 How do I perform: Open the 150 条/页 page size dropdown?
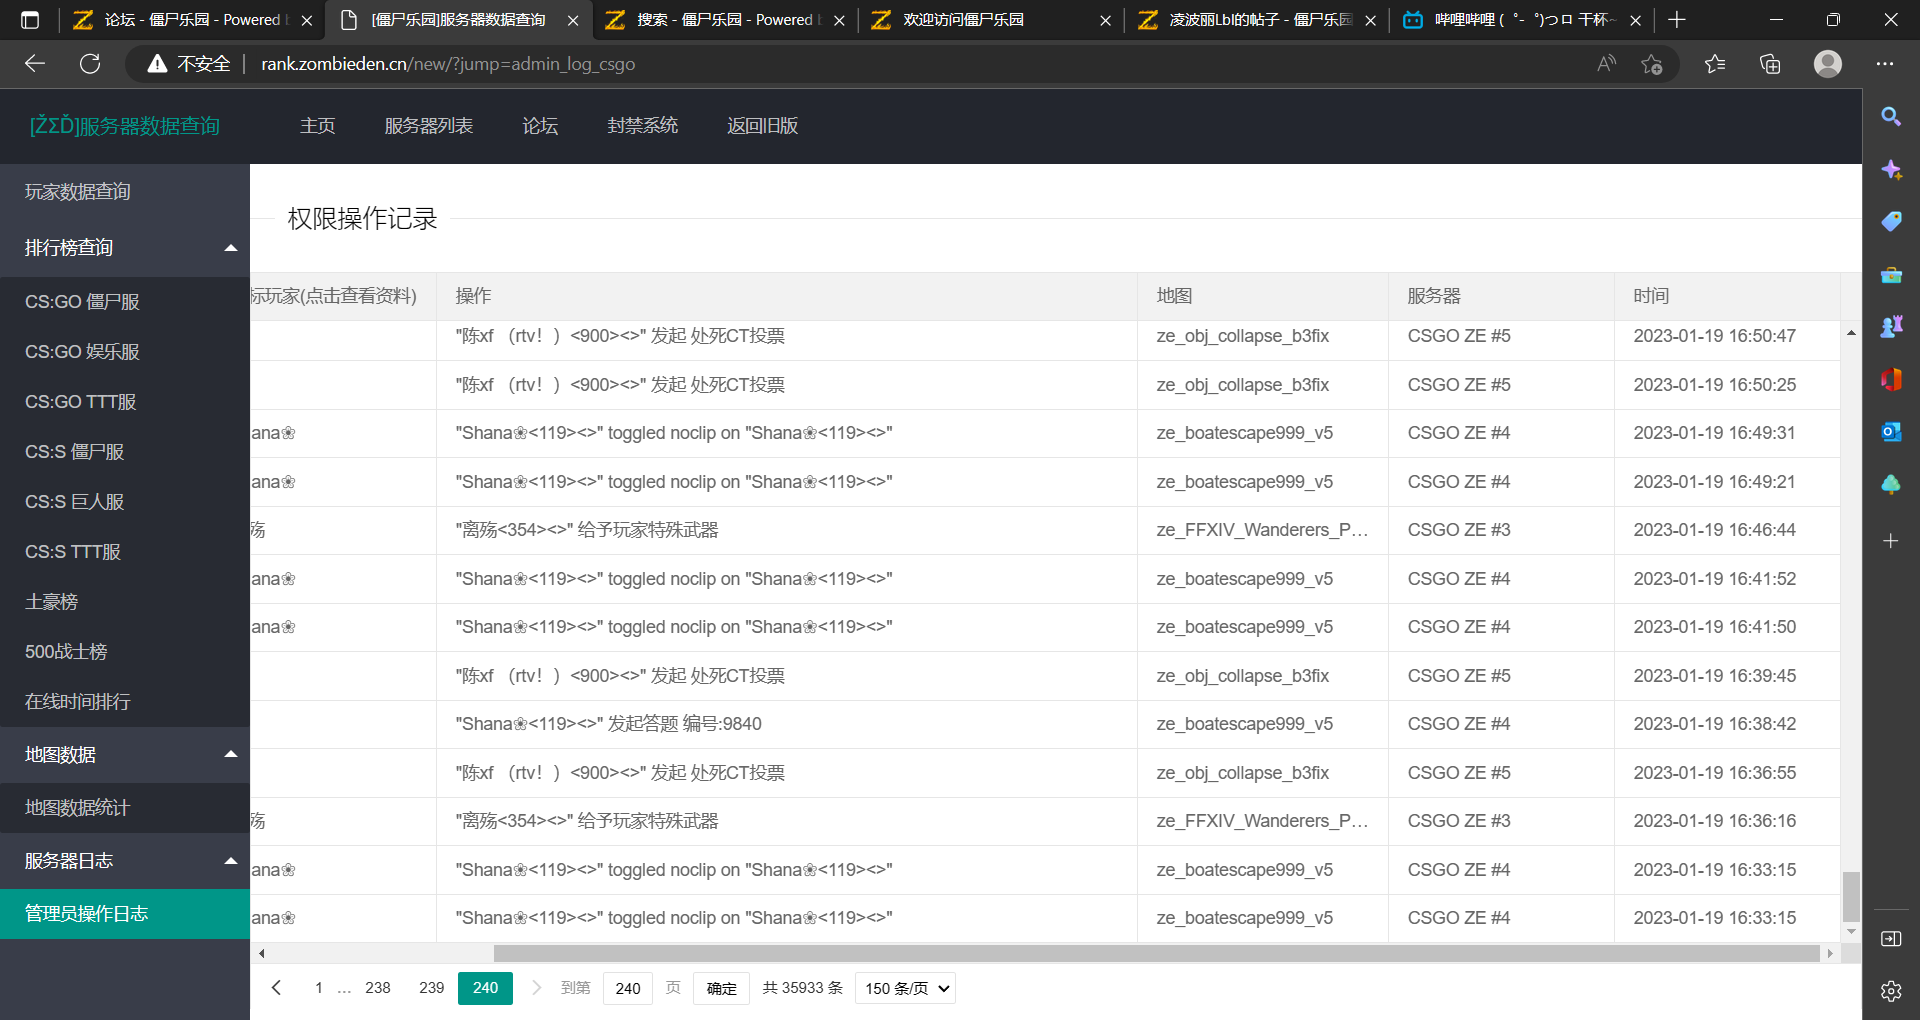click(x=905, y=988)
